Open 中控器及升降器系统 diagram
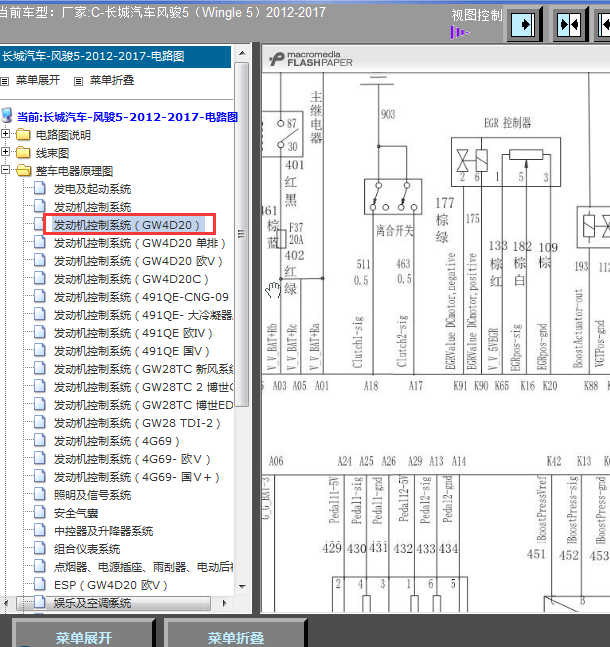 coord(104,531)
